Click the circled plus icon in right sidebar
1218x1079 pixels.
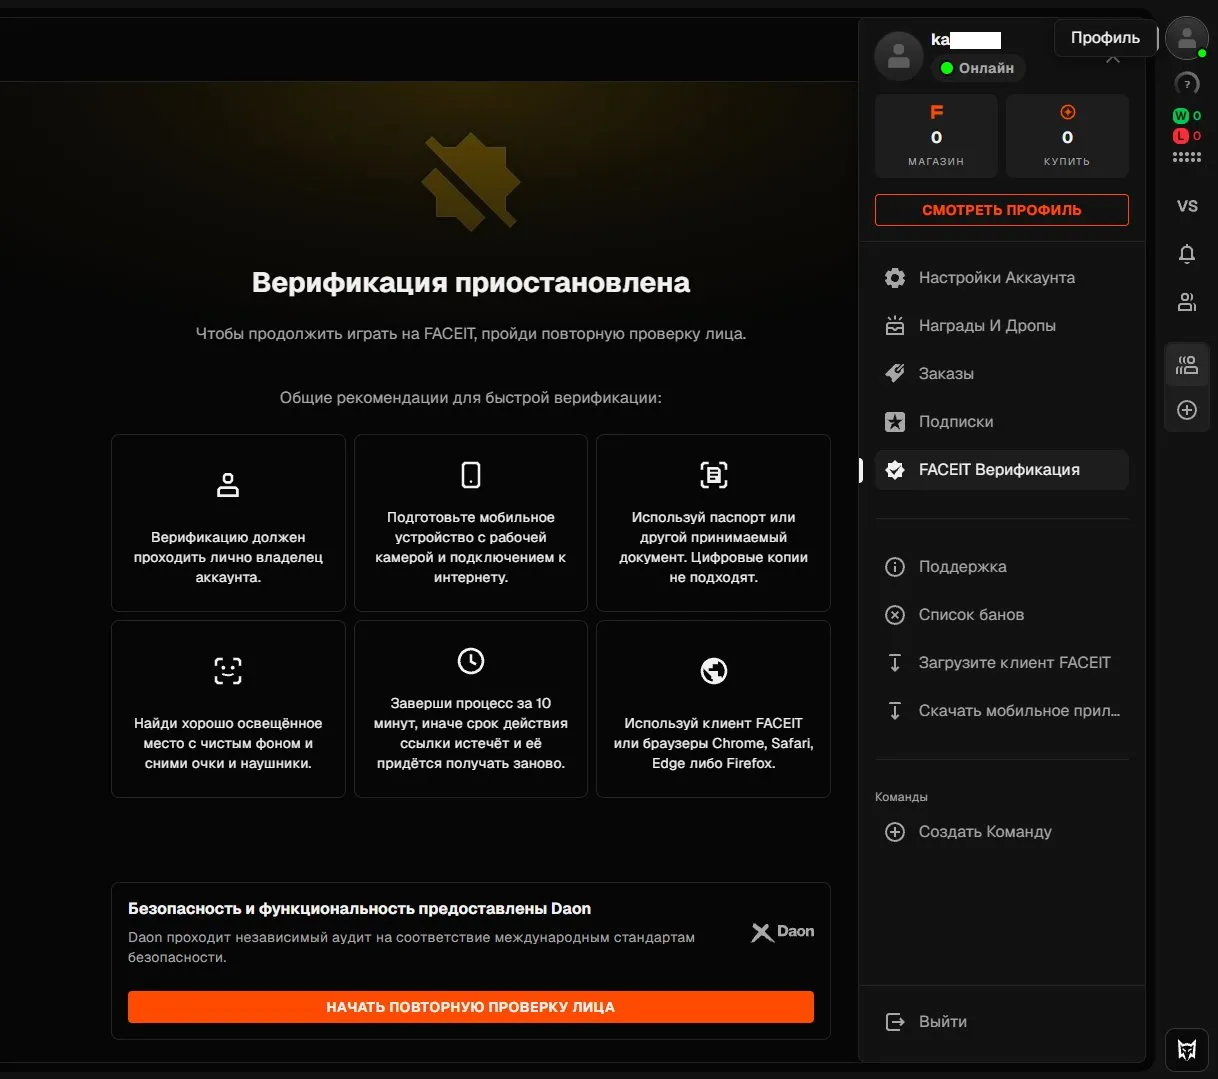click(1187, 410)
